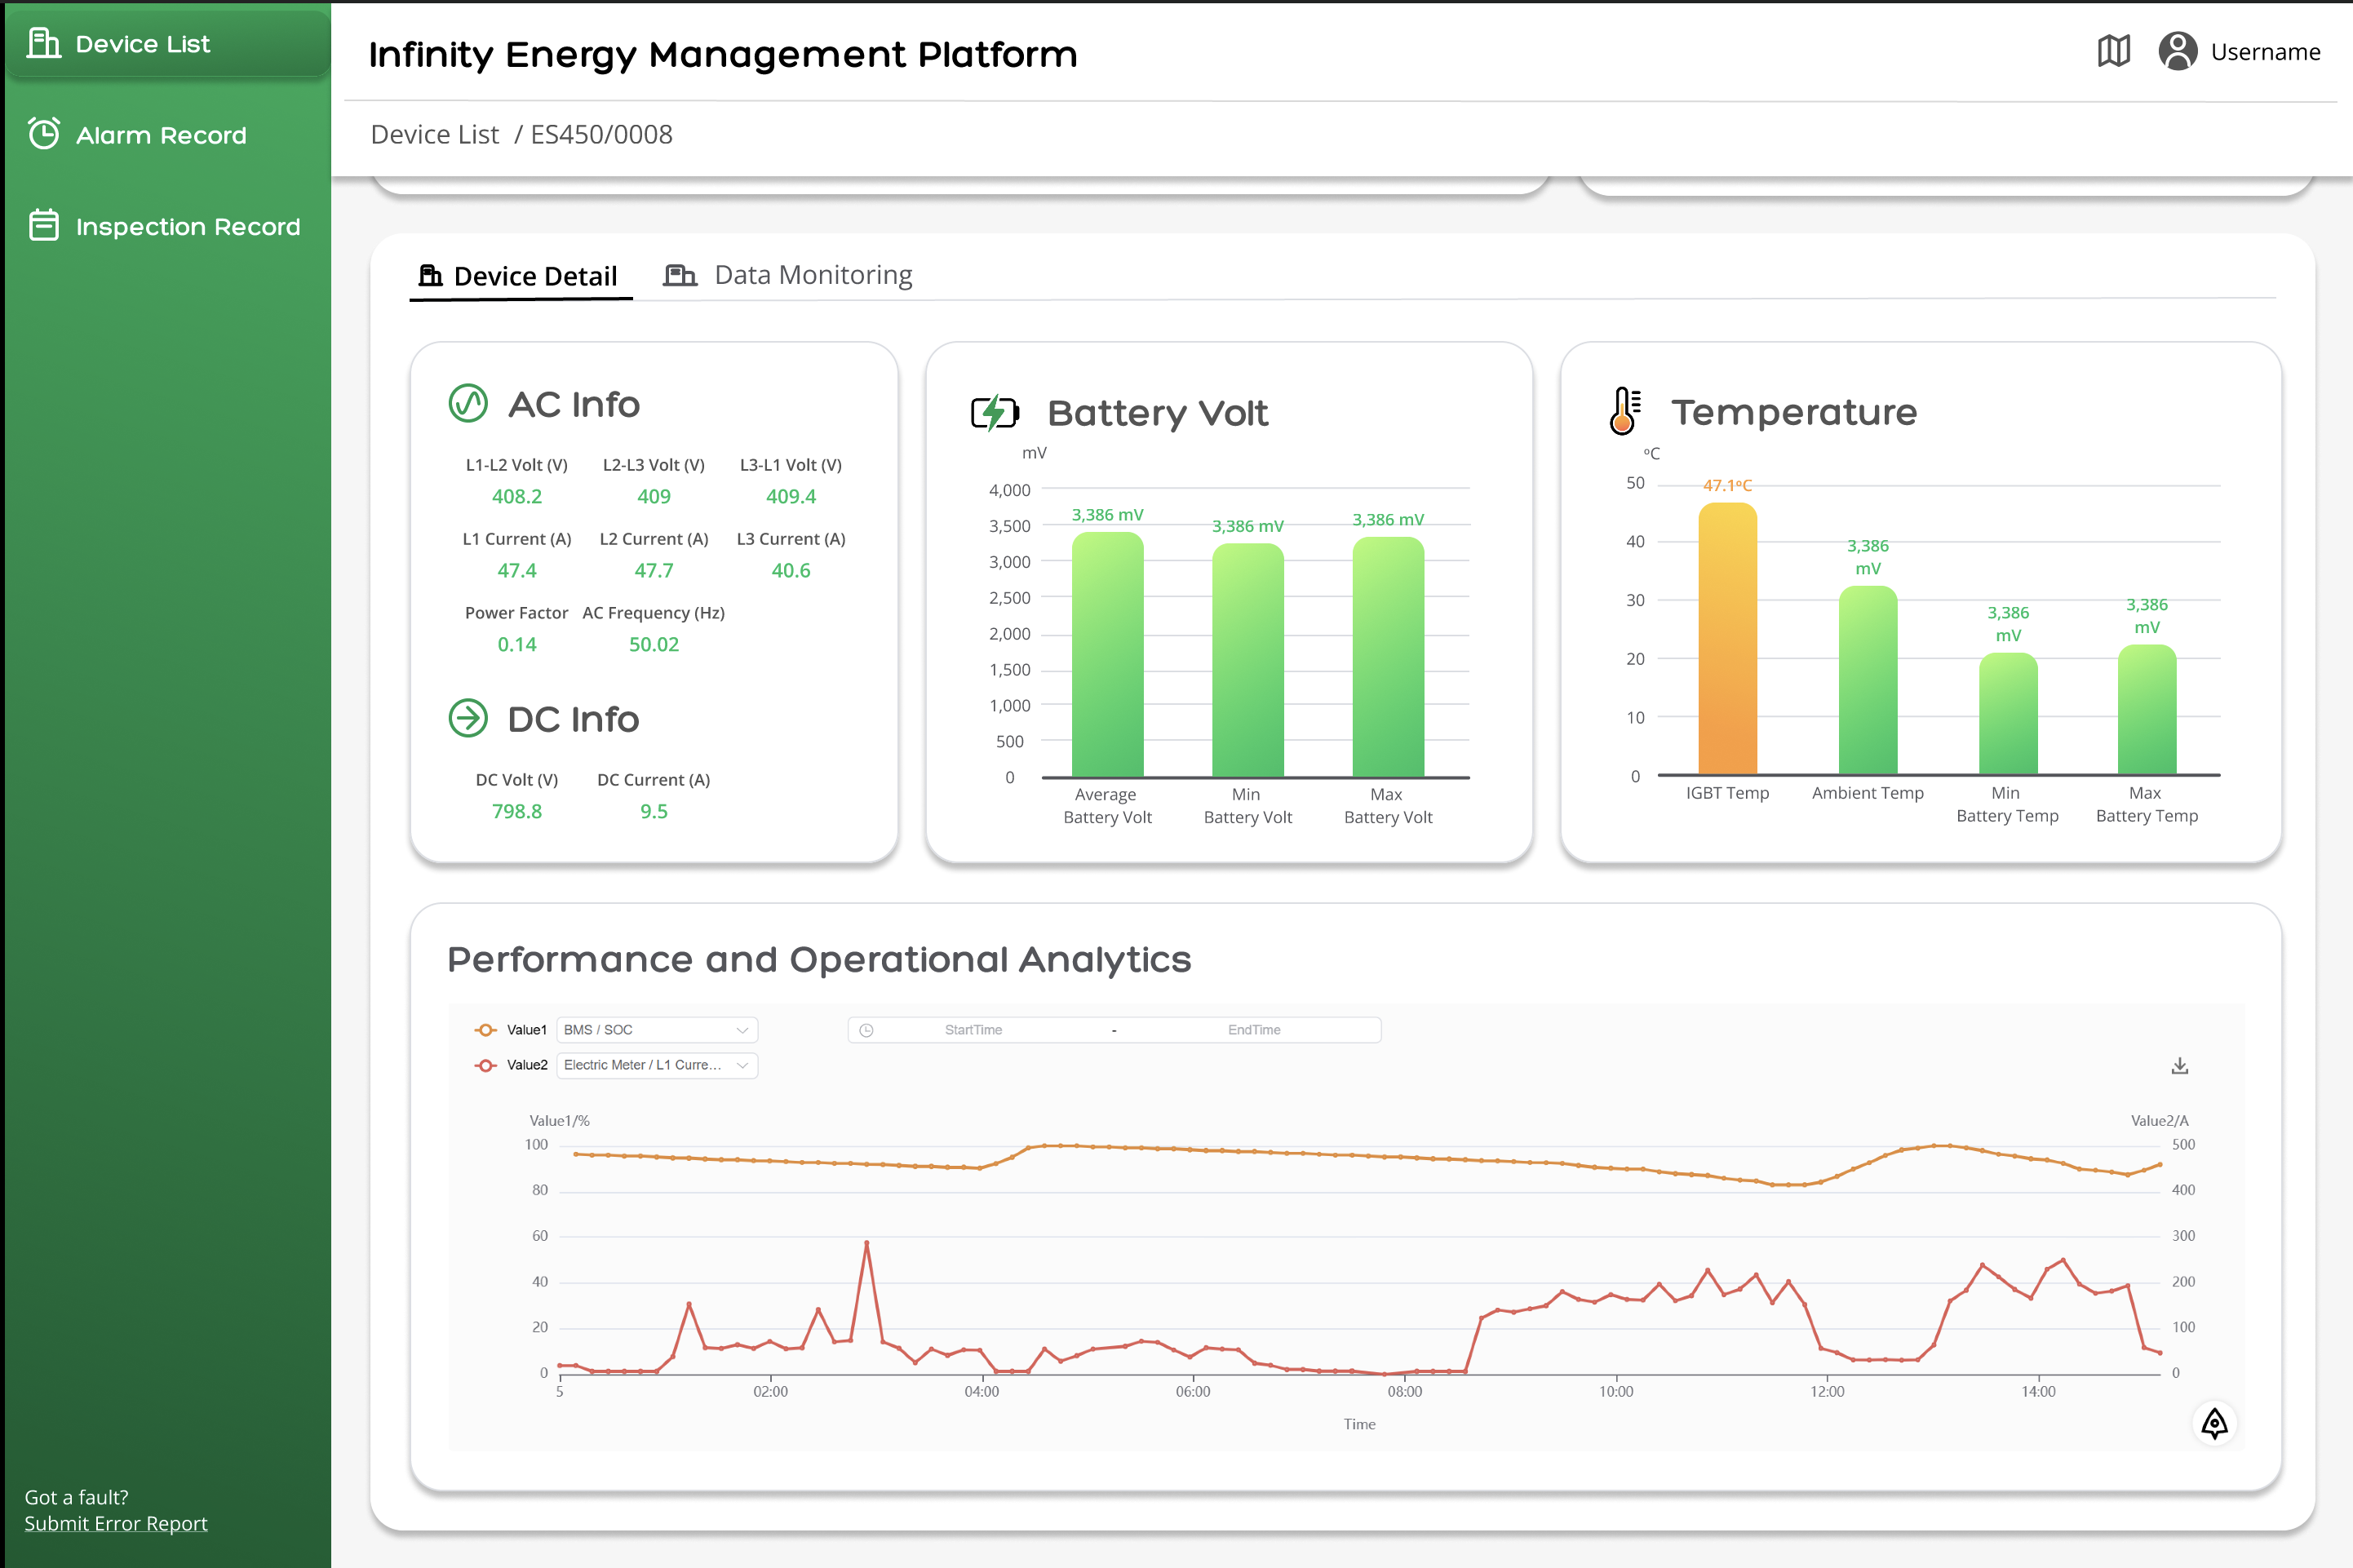Switch to the Device Detail tab
The width and height of the screenshot is (2353, 1568).
tap(520, 275)
